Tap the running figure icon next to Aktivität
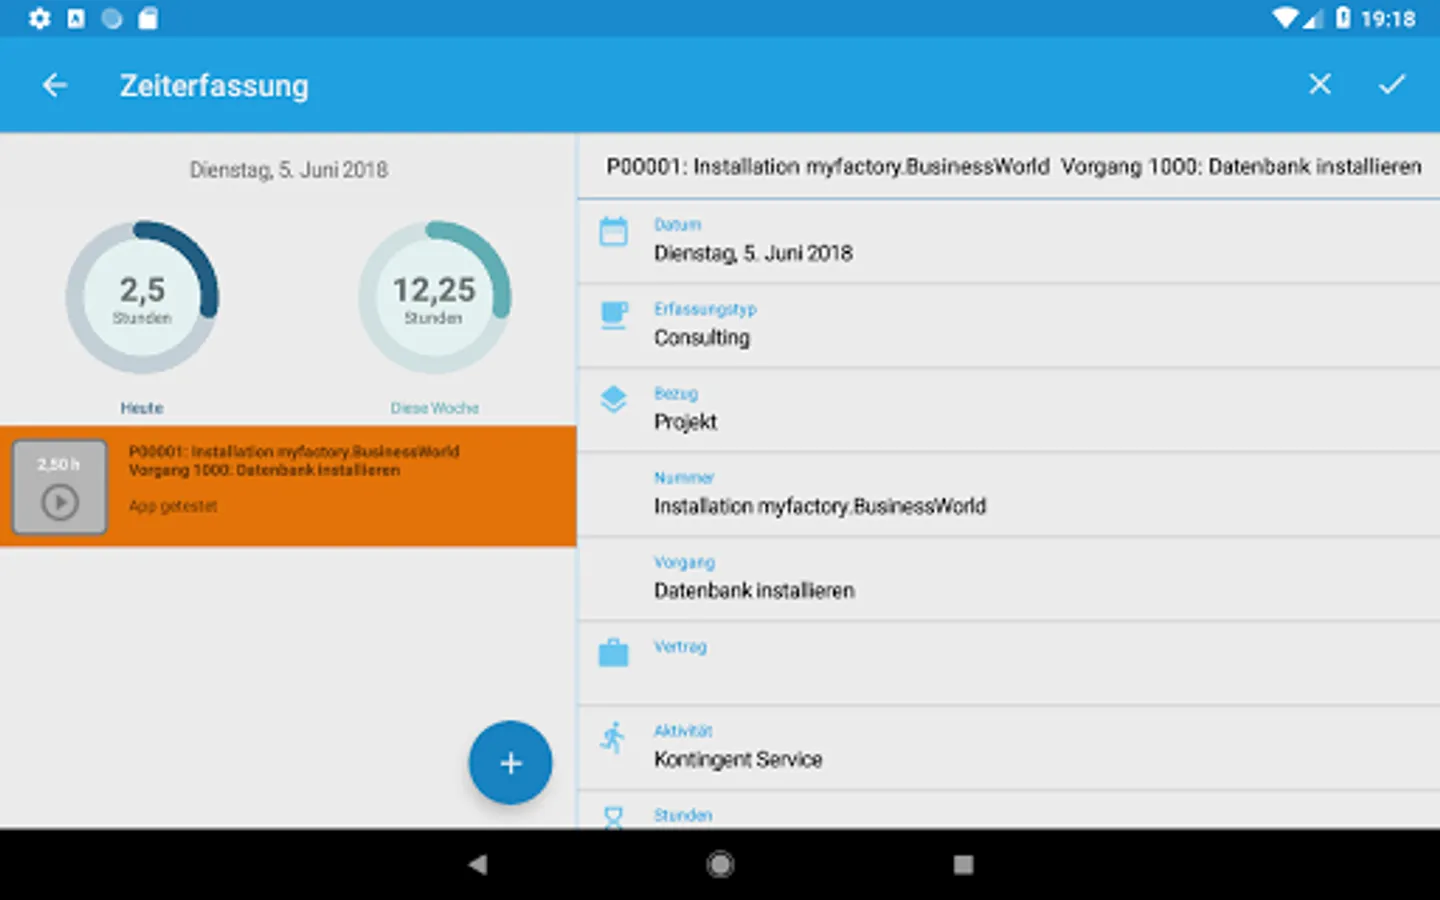Screen dimensions: 1440x900 (613, 738)
